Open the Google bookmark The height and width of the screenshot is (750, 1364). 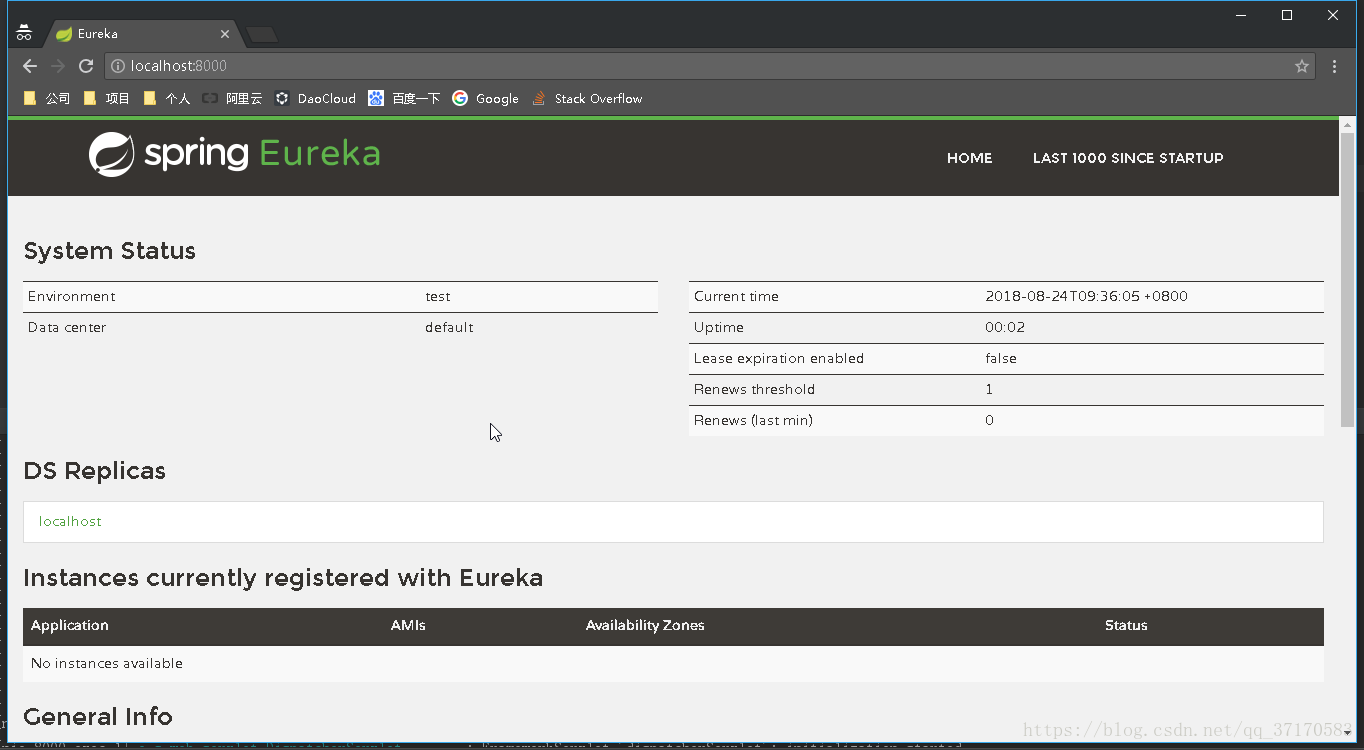[x=485, y=98]
